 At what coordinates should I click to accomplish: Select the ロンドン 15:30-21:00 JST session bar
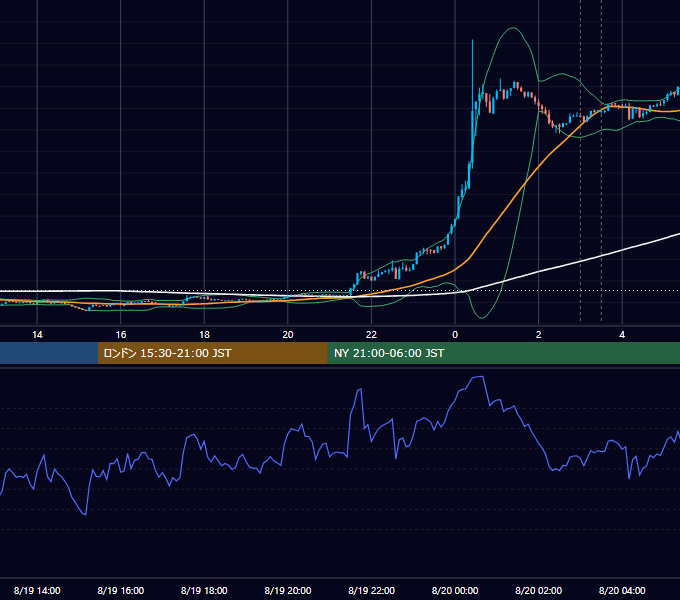coord(212,353)
